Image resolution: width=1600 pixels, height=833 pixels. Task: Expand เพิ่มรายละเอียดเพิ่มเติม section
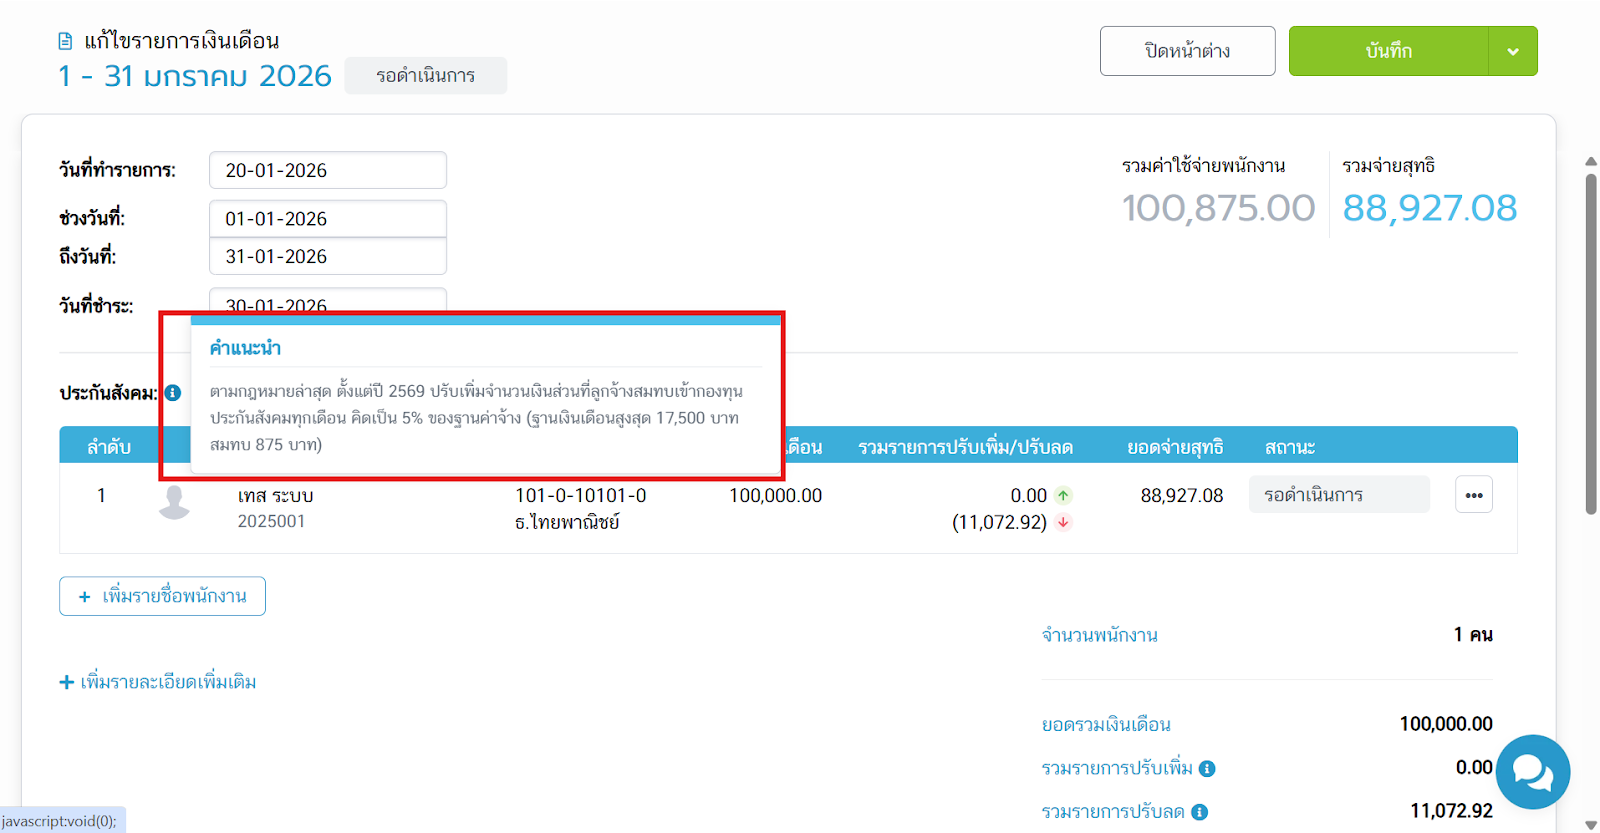click(158, 682)
